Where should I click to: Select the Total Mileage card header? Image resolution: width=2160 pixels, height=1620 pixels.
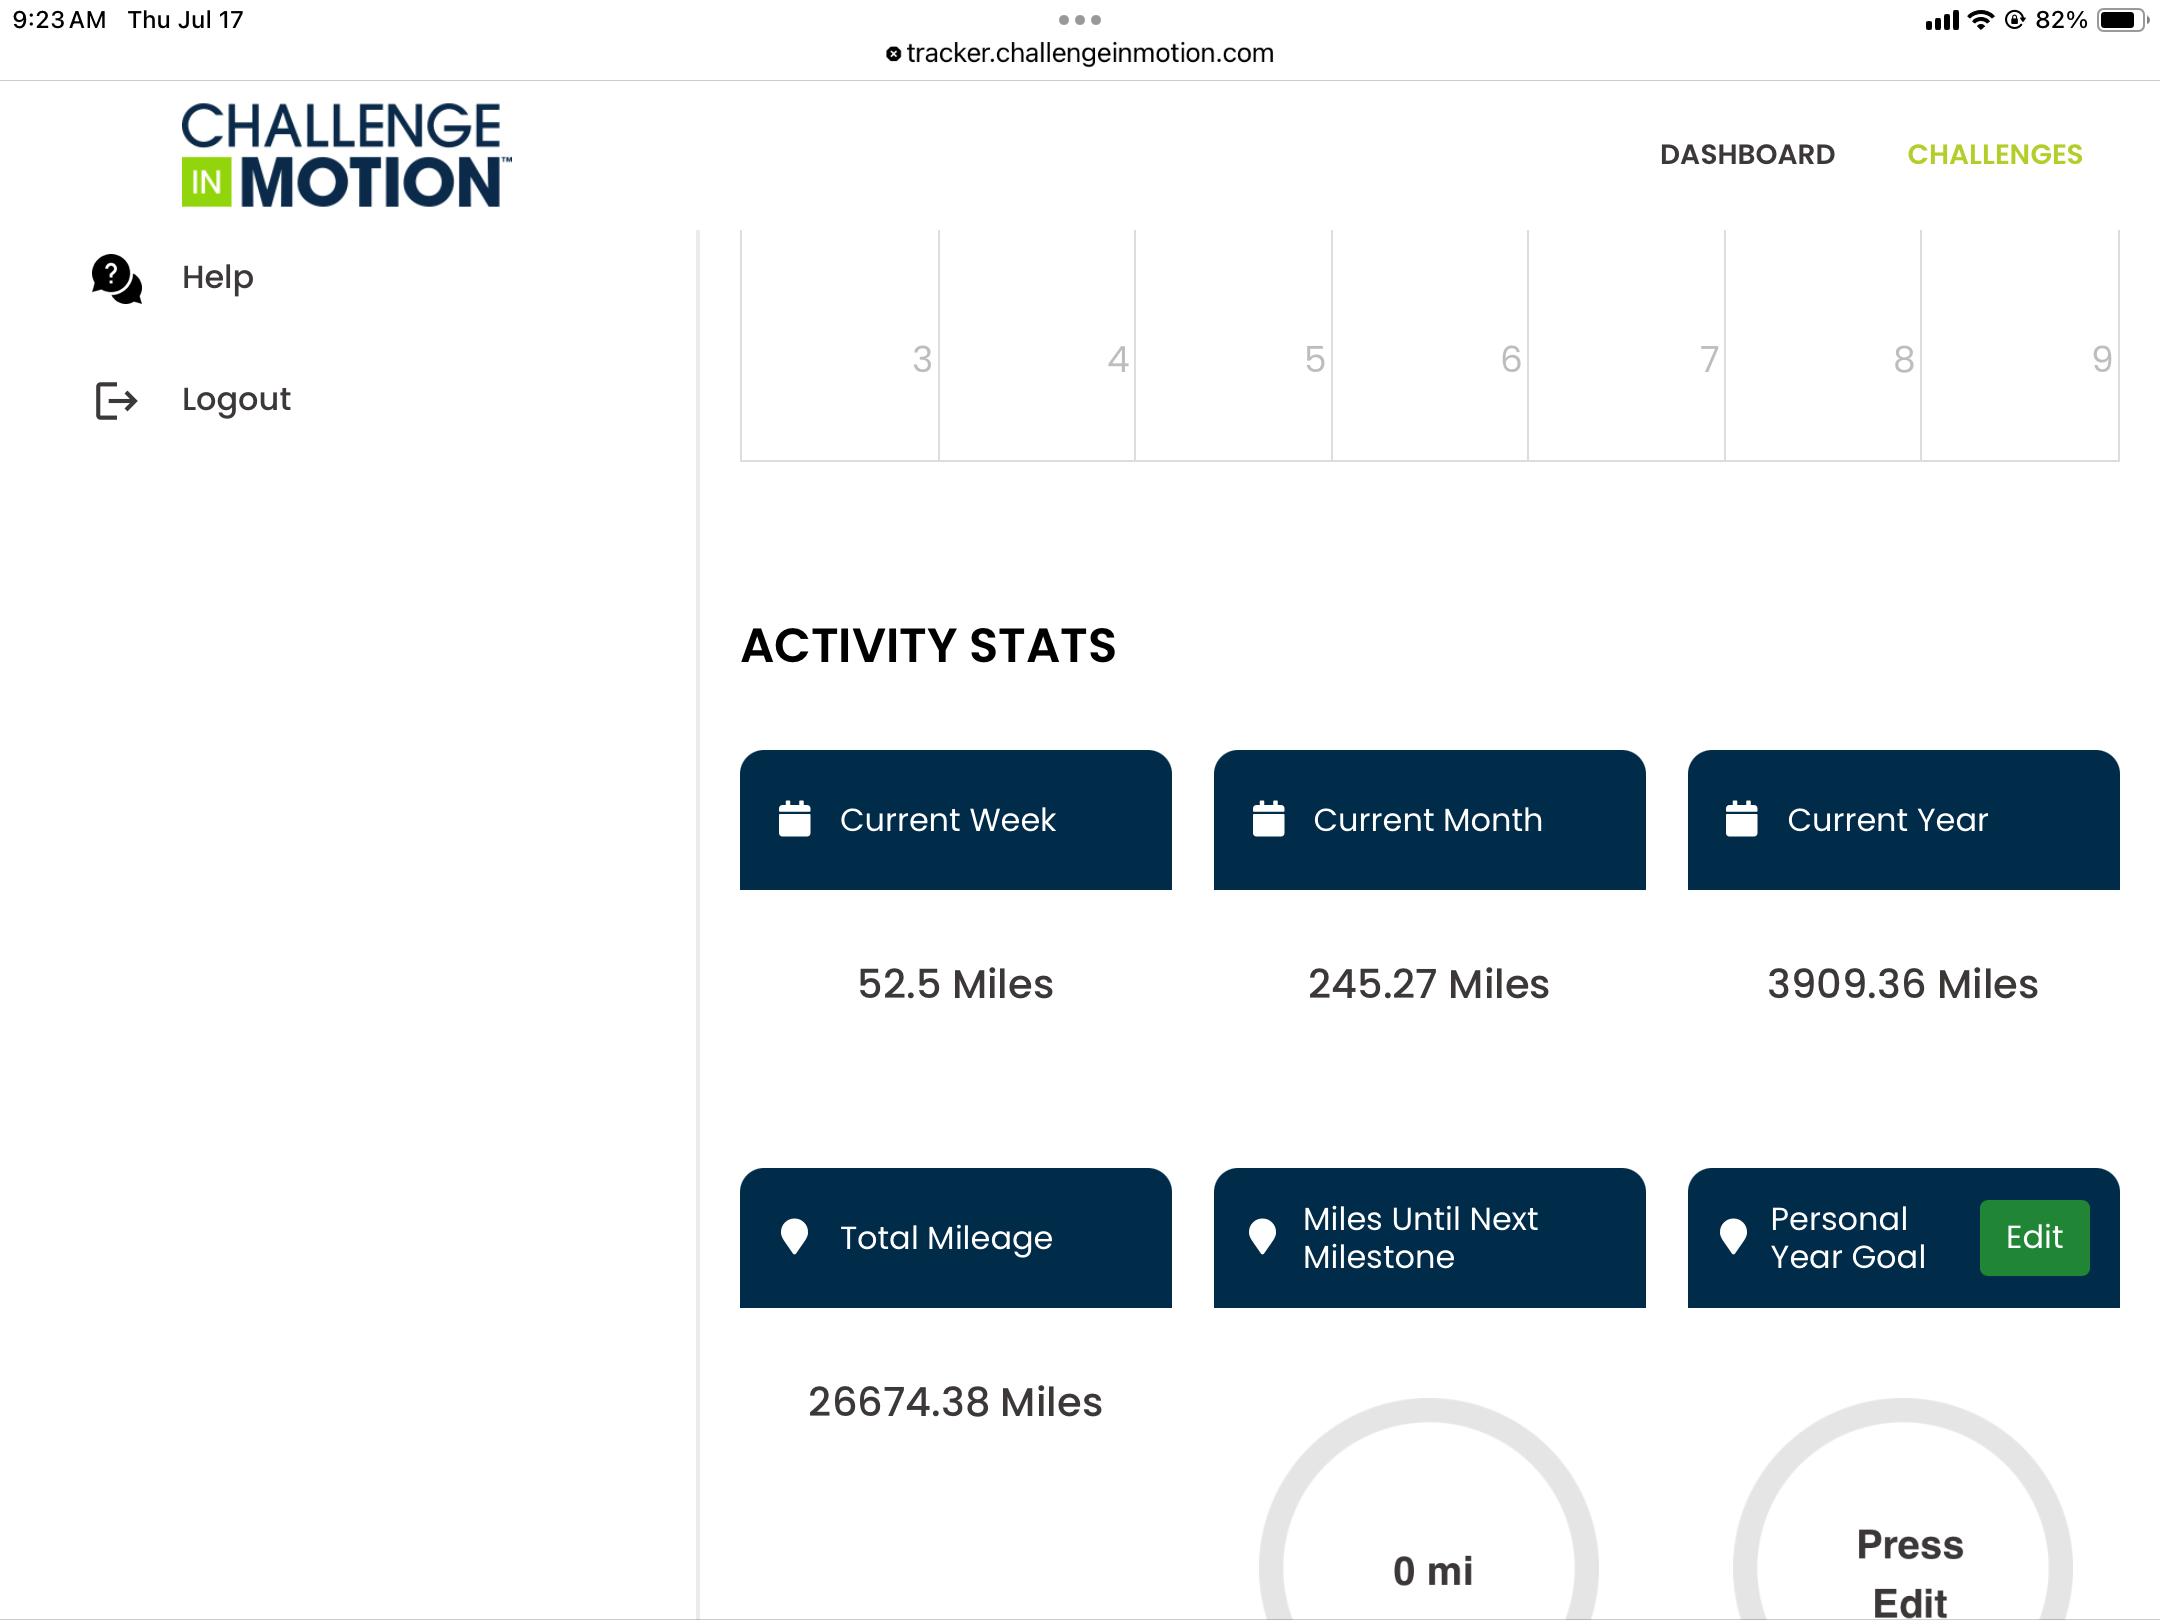coord(955,1237)
